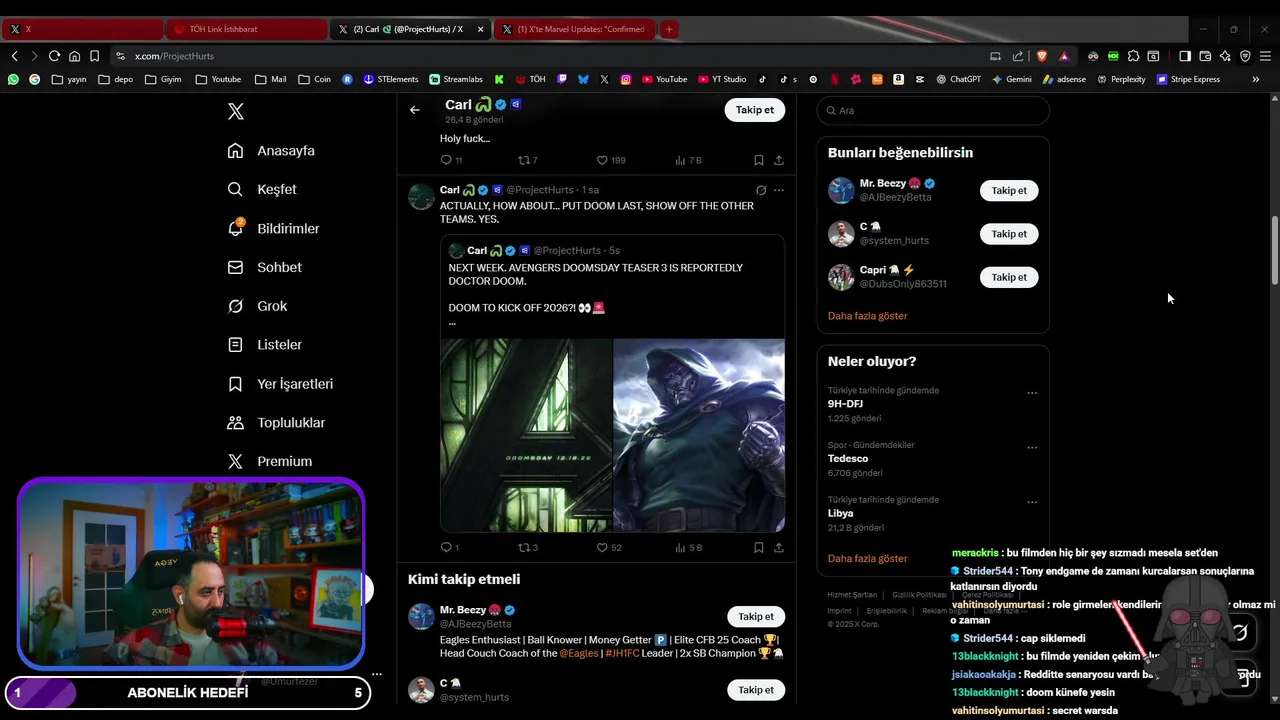Bookmark the DOOM LAST post
The height and width of the screenshot is (720, 1280).
coord(759,547)
